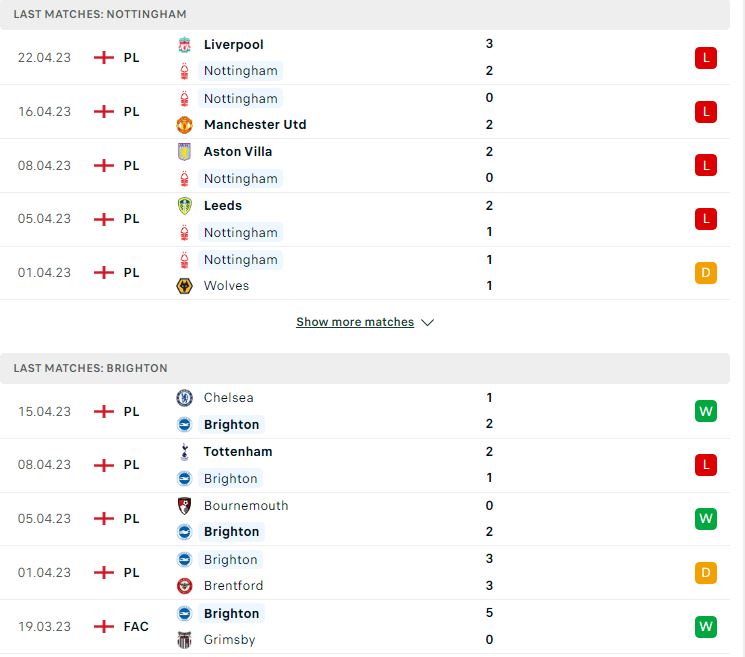Click England flag on the 16.04.23 match
The width and height of the screenshot is (745, 657).
[x=104, y=112]
